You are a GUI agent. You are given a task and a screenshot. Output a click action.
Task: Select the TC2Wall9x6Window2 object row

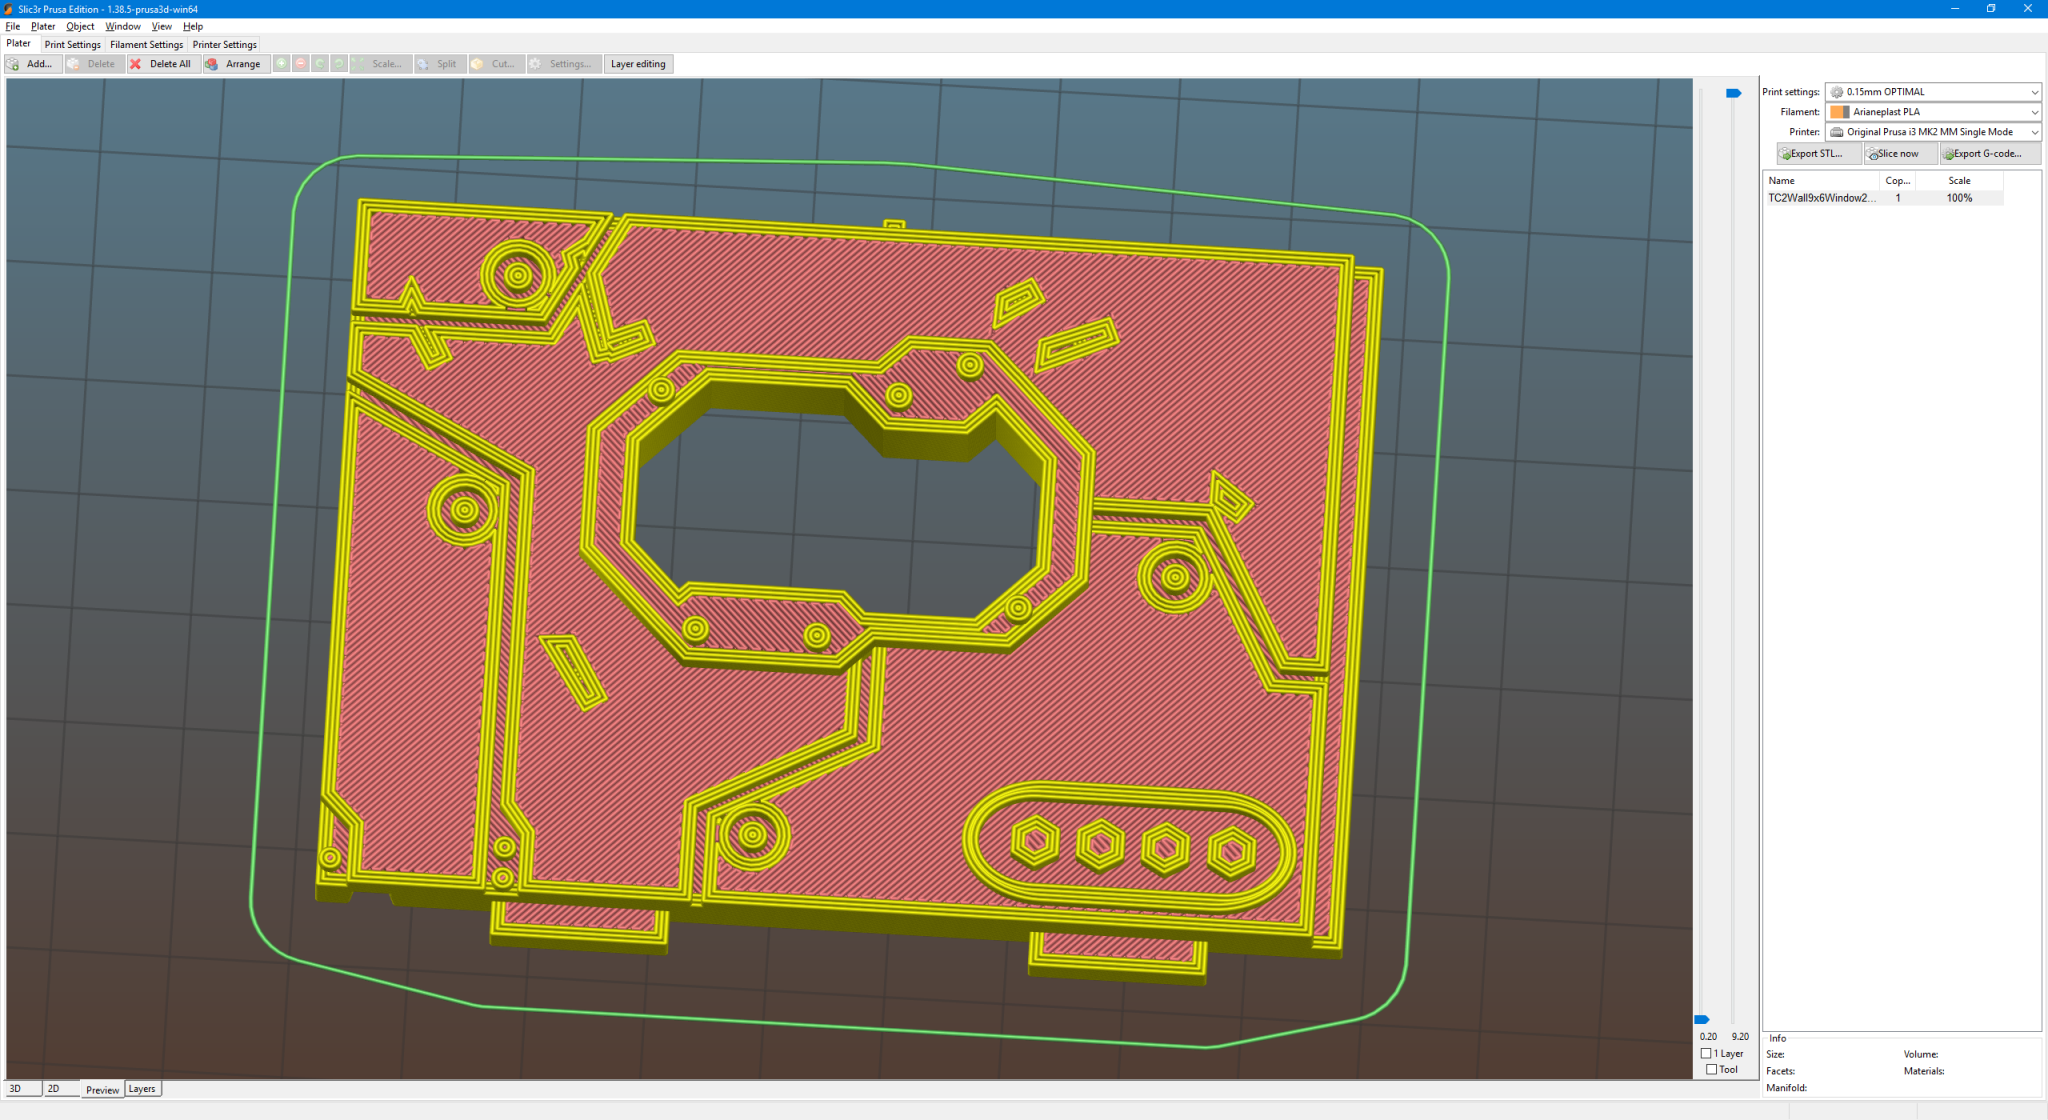tap(1884, 198)
